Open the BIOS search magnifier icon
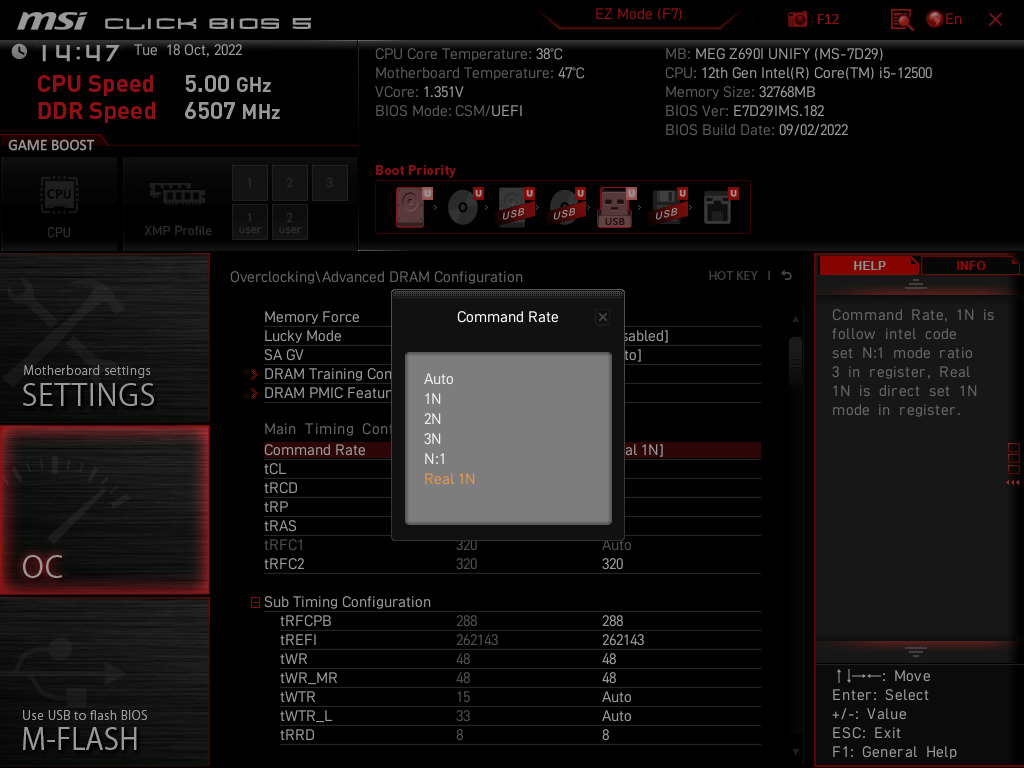This screenshot has height=768, width=1024. coord(901,20)
